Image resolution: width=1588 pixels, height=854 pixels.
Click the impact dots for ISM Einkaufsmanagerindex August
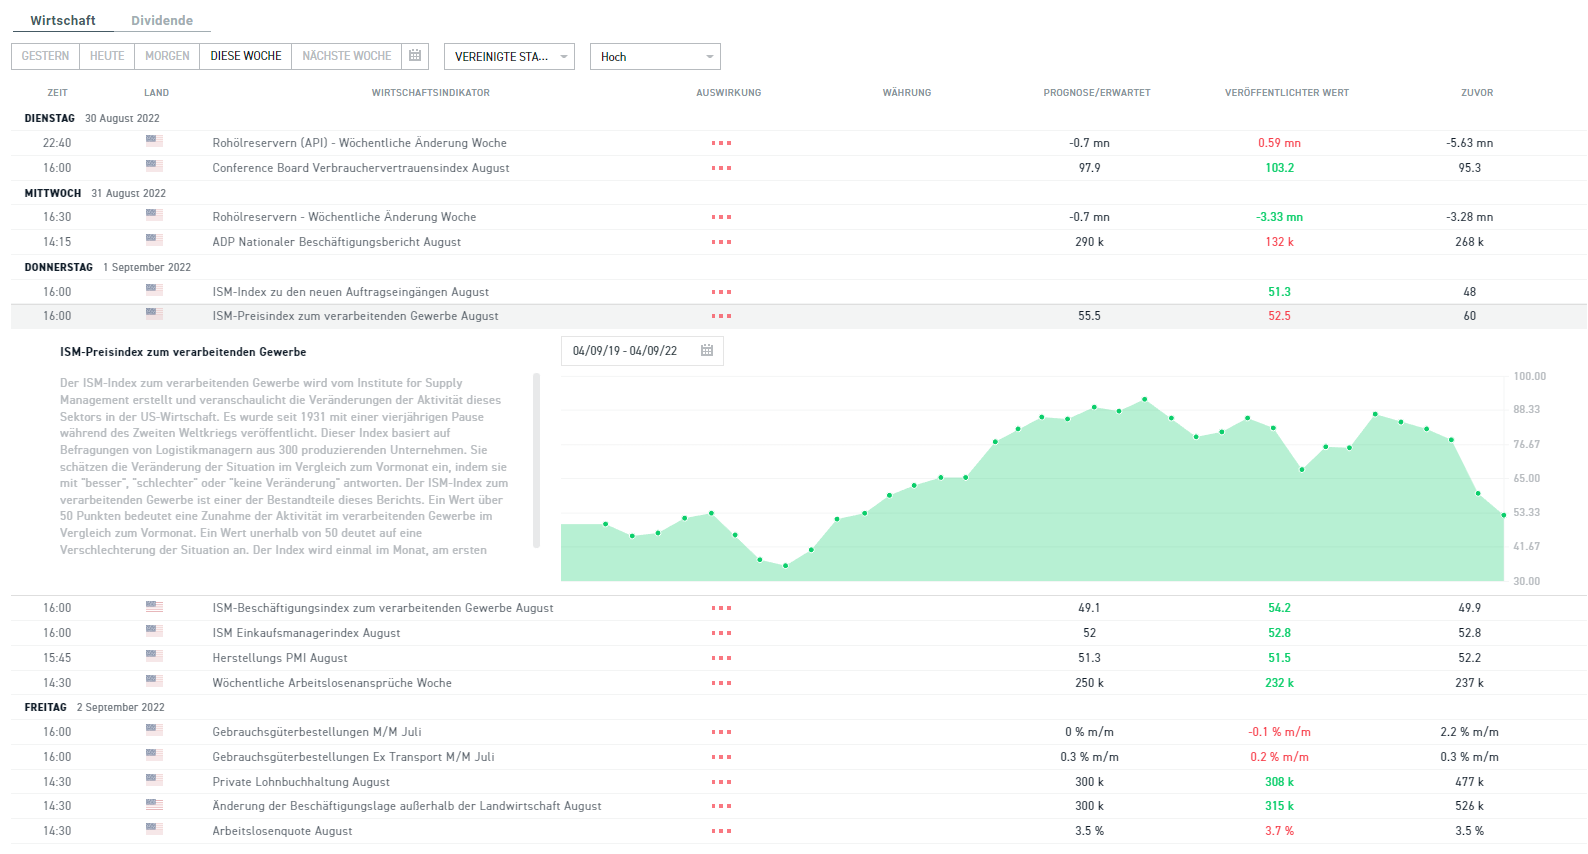pyautogui.click(x=722, y=633)
